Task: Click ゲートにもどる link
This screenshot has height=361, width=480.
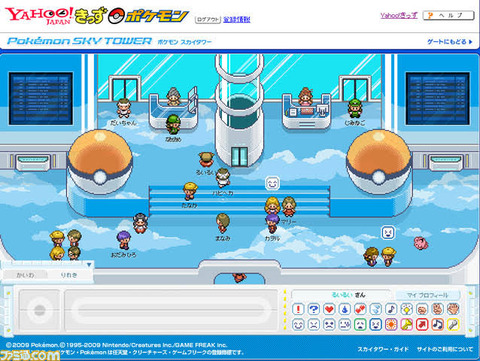Action: coord(450,42)
